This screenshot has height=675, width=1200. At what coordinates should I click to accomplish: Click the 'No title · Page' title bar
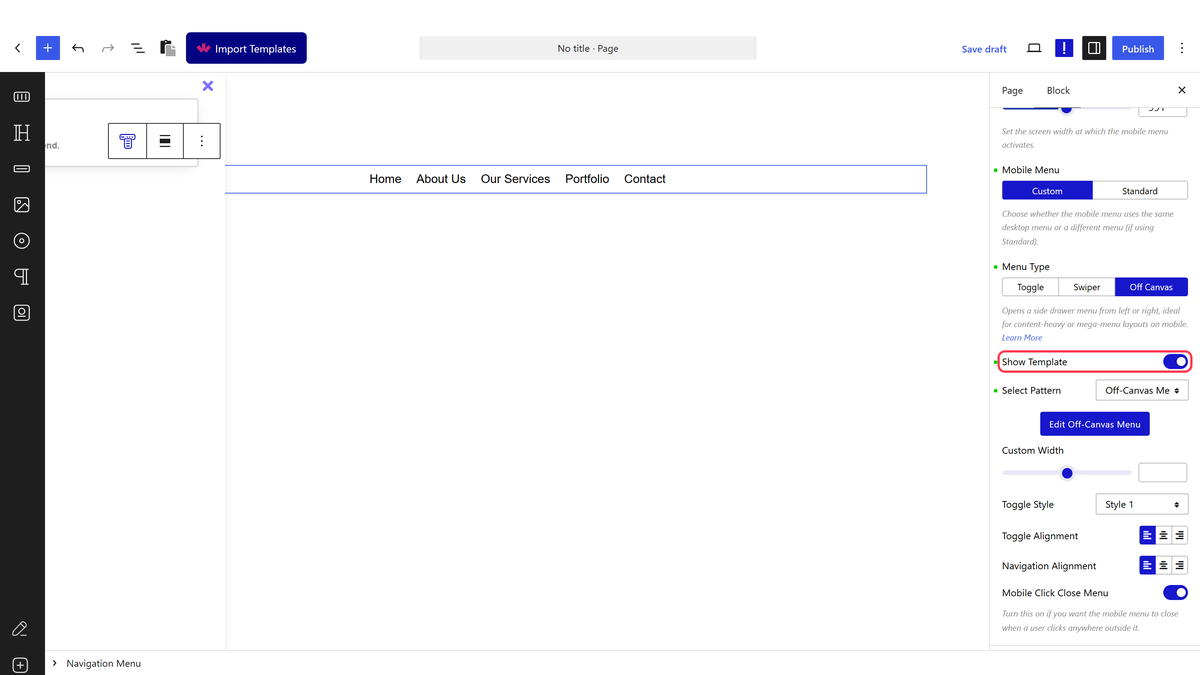(x=588, y=48)
